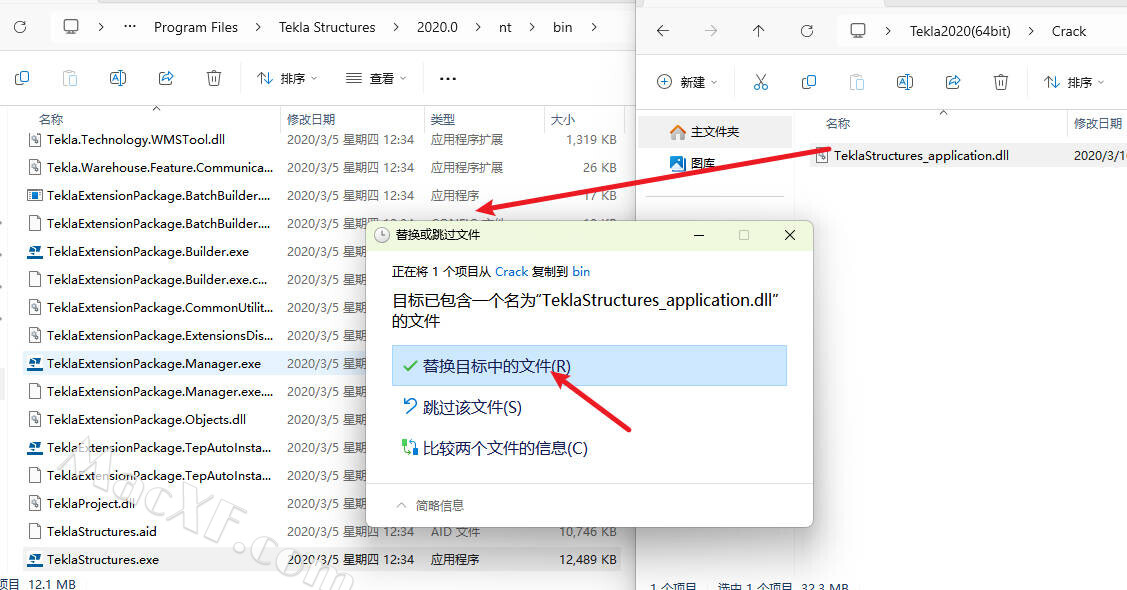Collapse details with 简略信息 expander

(x=430, y=505)
